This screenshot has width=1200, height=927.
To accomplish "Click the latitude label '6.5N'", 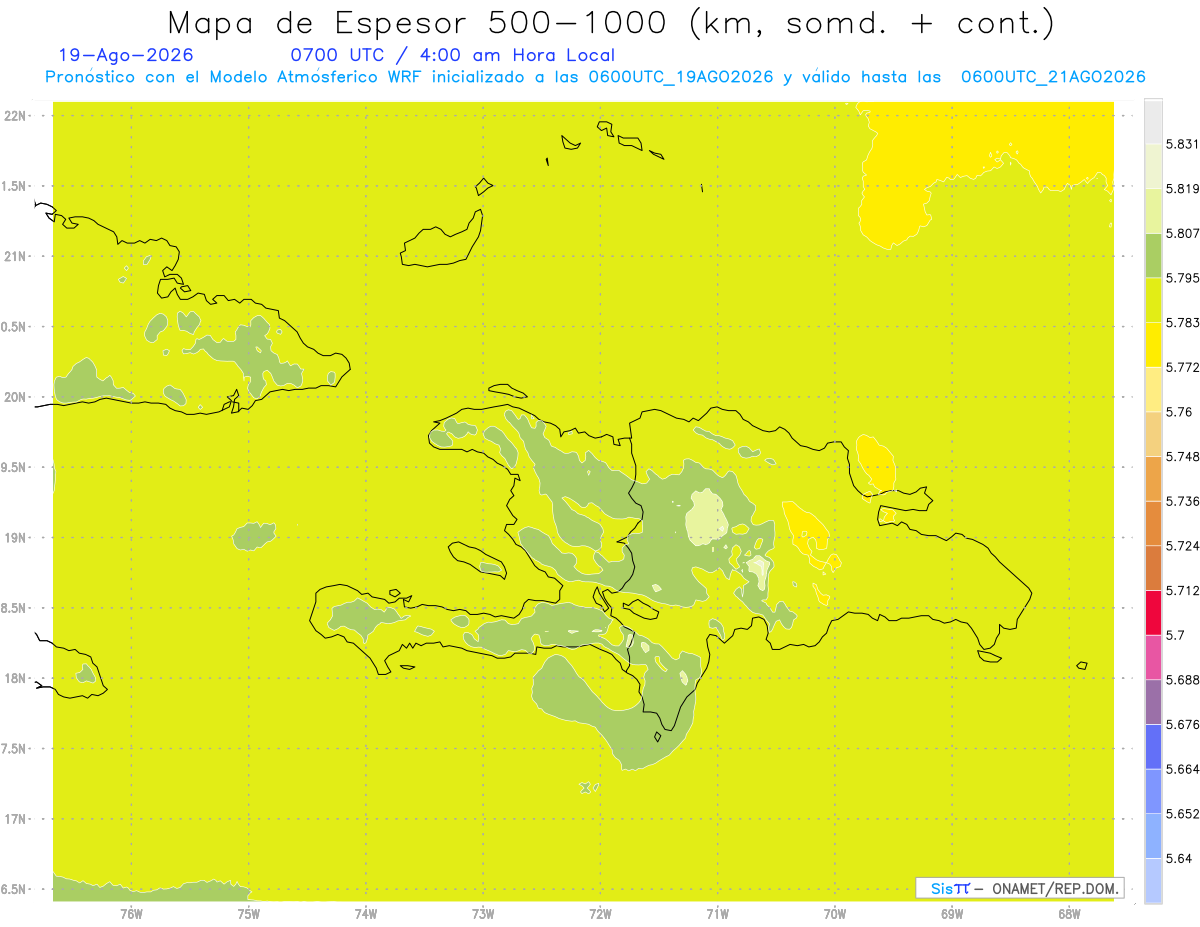I will pyautogui.click(x=15, y=889).
